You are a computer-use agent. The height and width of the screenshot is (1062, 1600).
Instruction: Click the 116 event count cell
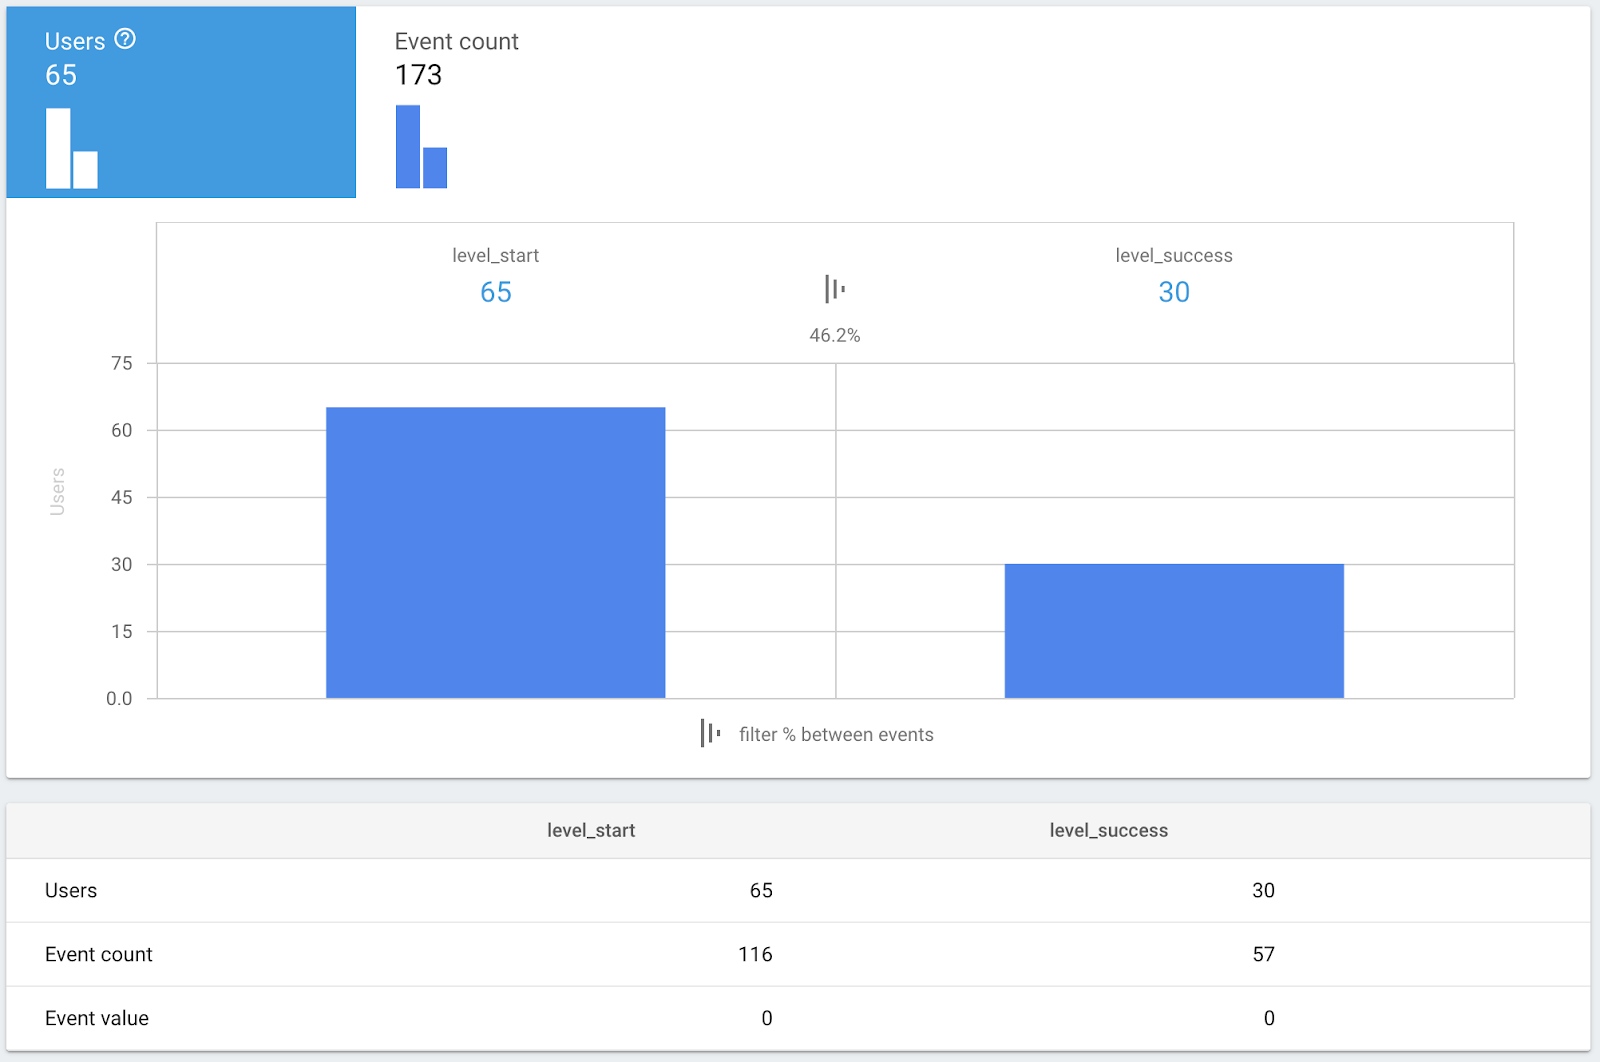pyautogui.click(x=755, y=954)
